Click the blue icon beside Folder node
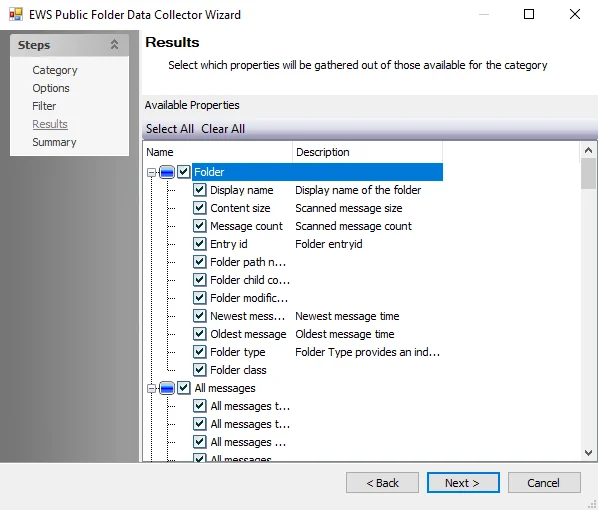The image size is (598, 510). (167, 172)
